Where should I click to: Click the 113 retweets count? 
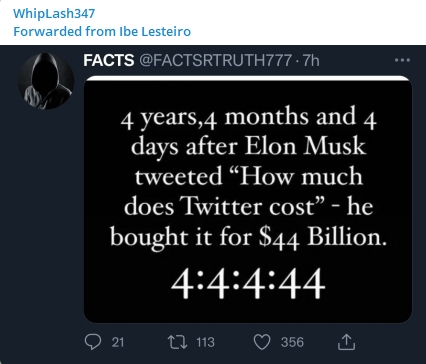tap(205, 342)
